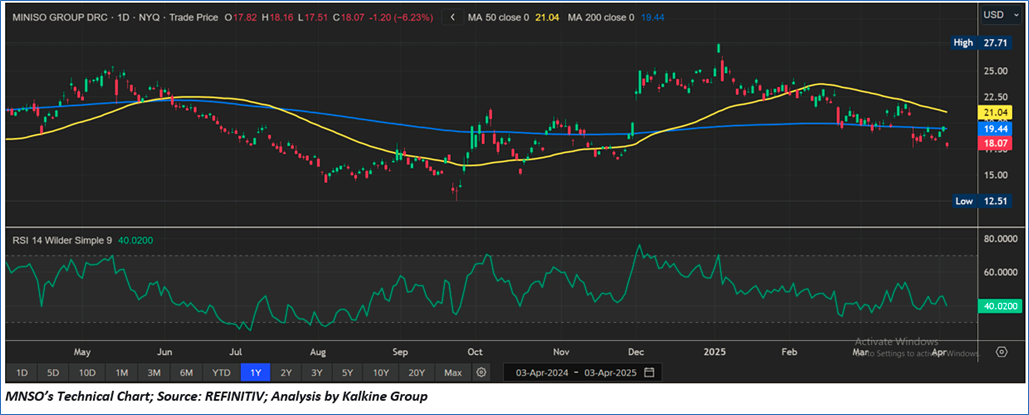
Task: Click the axis settings icon at bottom right
Action: (x=1001, y=353)
